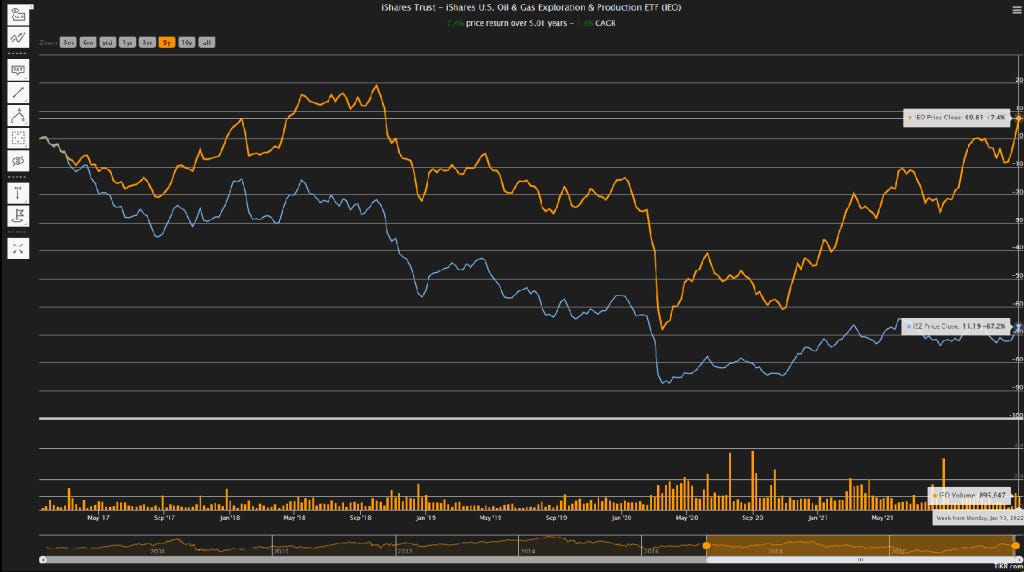The height and width of the screenshot is (572, 1024).
Task: Select the dashed rectangle measure tool
Action: (x=18, y=138)
